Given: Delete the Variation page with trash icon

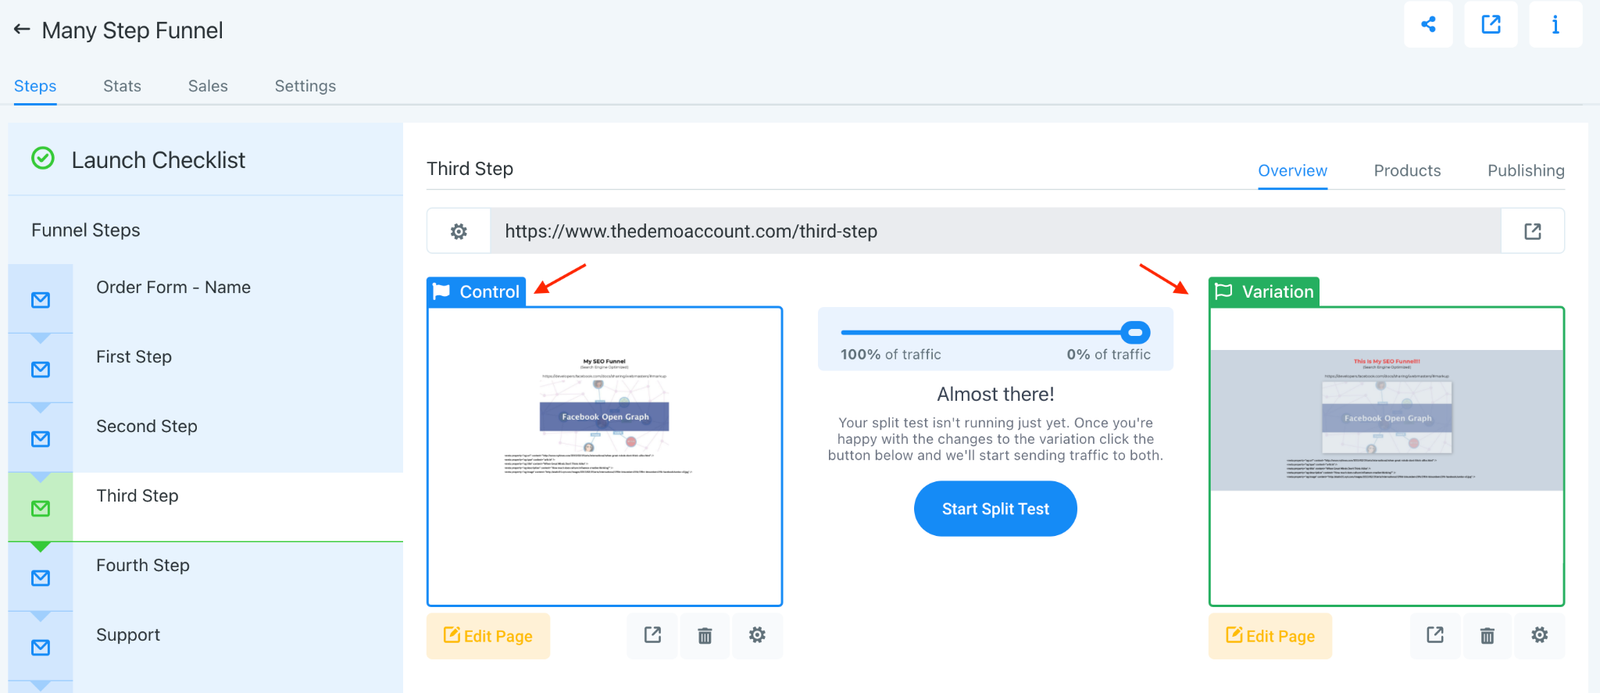Looking at the screenshot, I should pos(1487,636).
